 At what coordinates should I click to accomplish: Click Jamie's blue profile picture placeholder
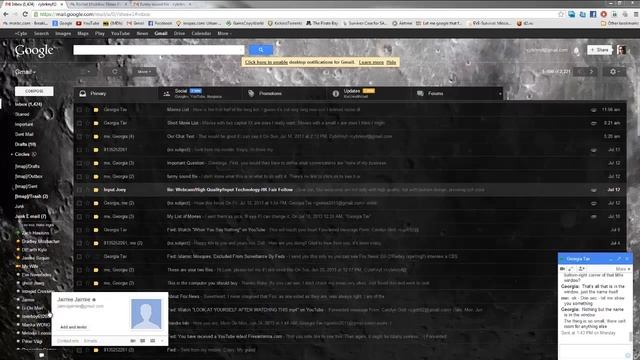(x=146, y=314)
